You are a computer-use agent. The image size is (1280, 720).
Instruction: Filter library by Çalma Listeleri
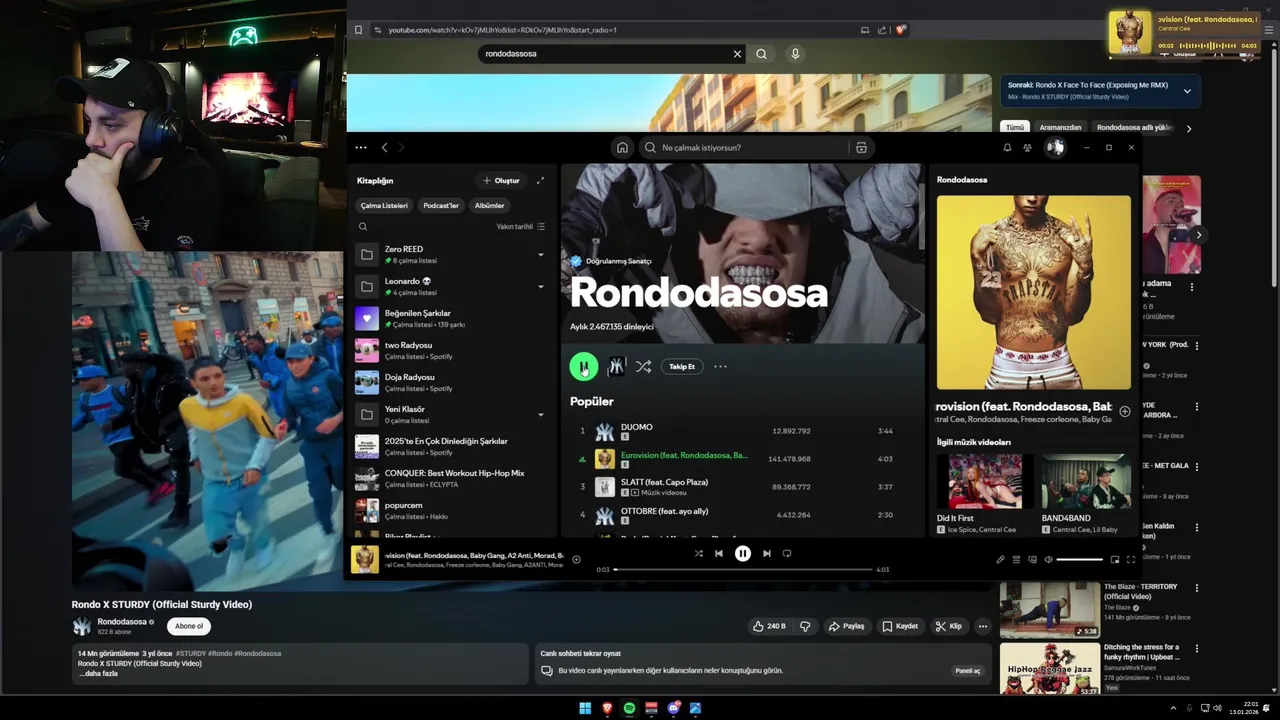pos(384,206)
